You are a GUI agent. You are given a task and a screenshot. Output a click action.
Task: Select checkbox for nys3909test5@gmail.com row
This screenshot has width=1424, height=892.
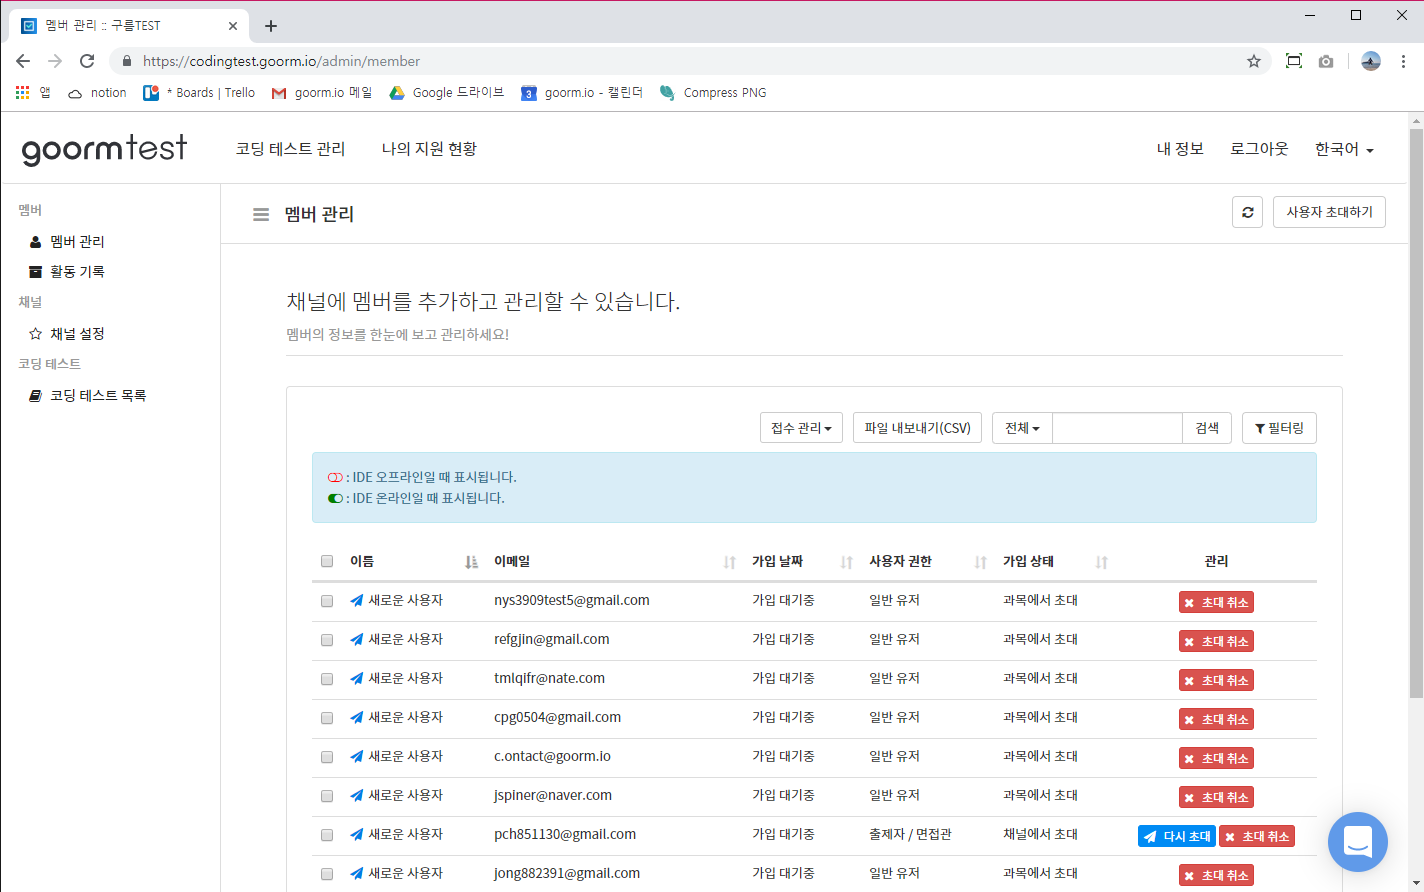pyautogui.click(x=327, y=601)
